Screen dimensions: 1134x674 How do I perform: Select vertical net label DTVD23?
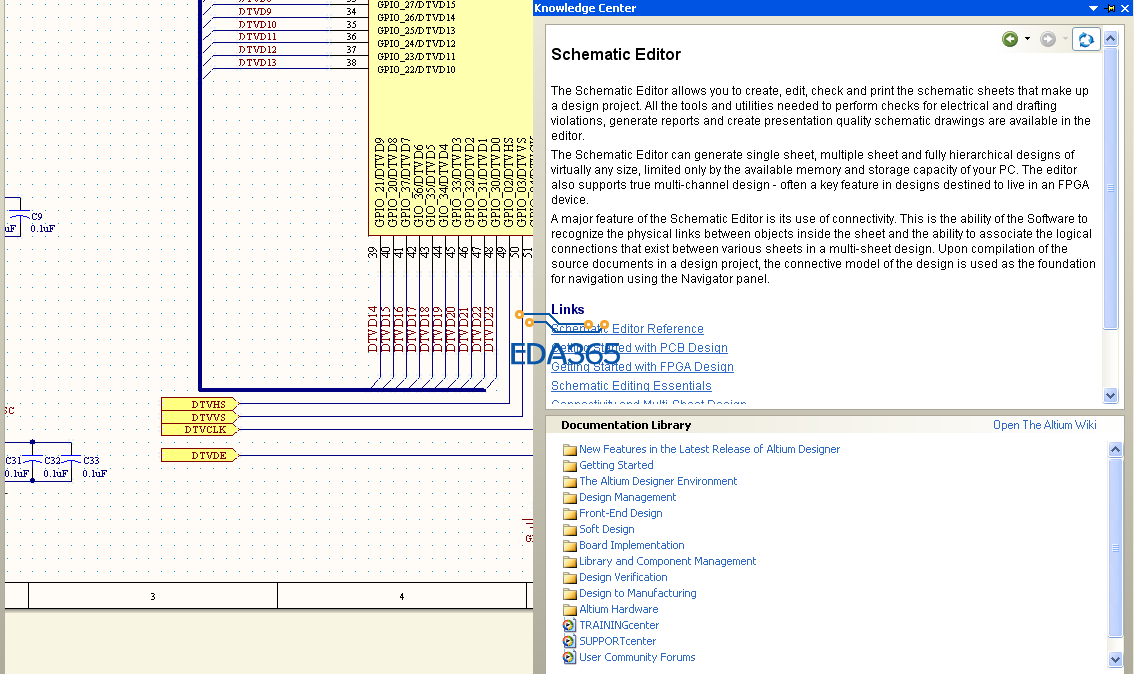[x=489, y=330]
